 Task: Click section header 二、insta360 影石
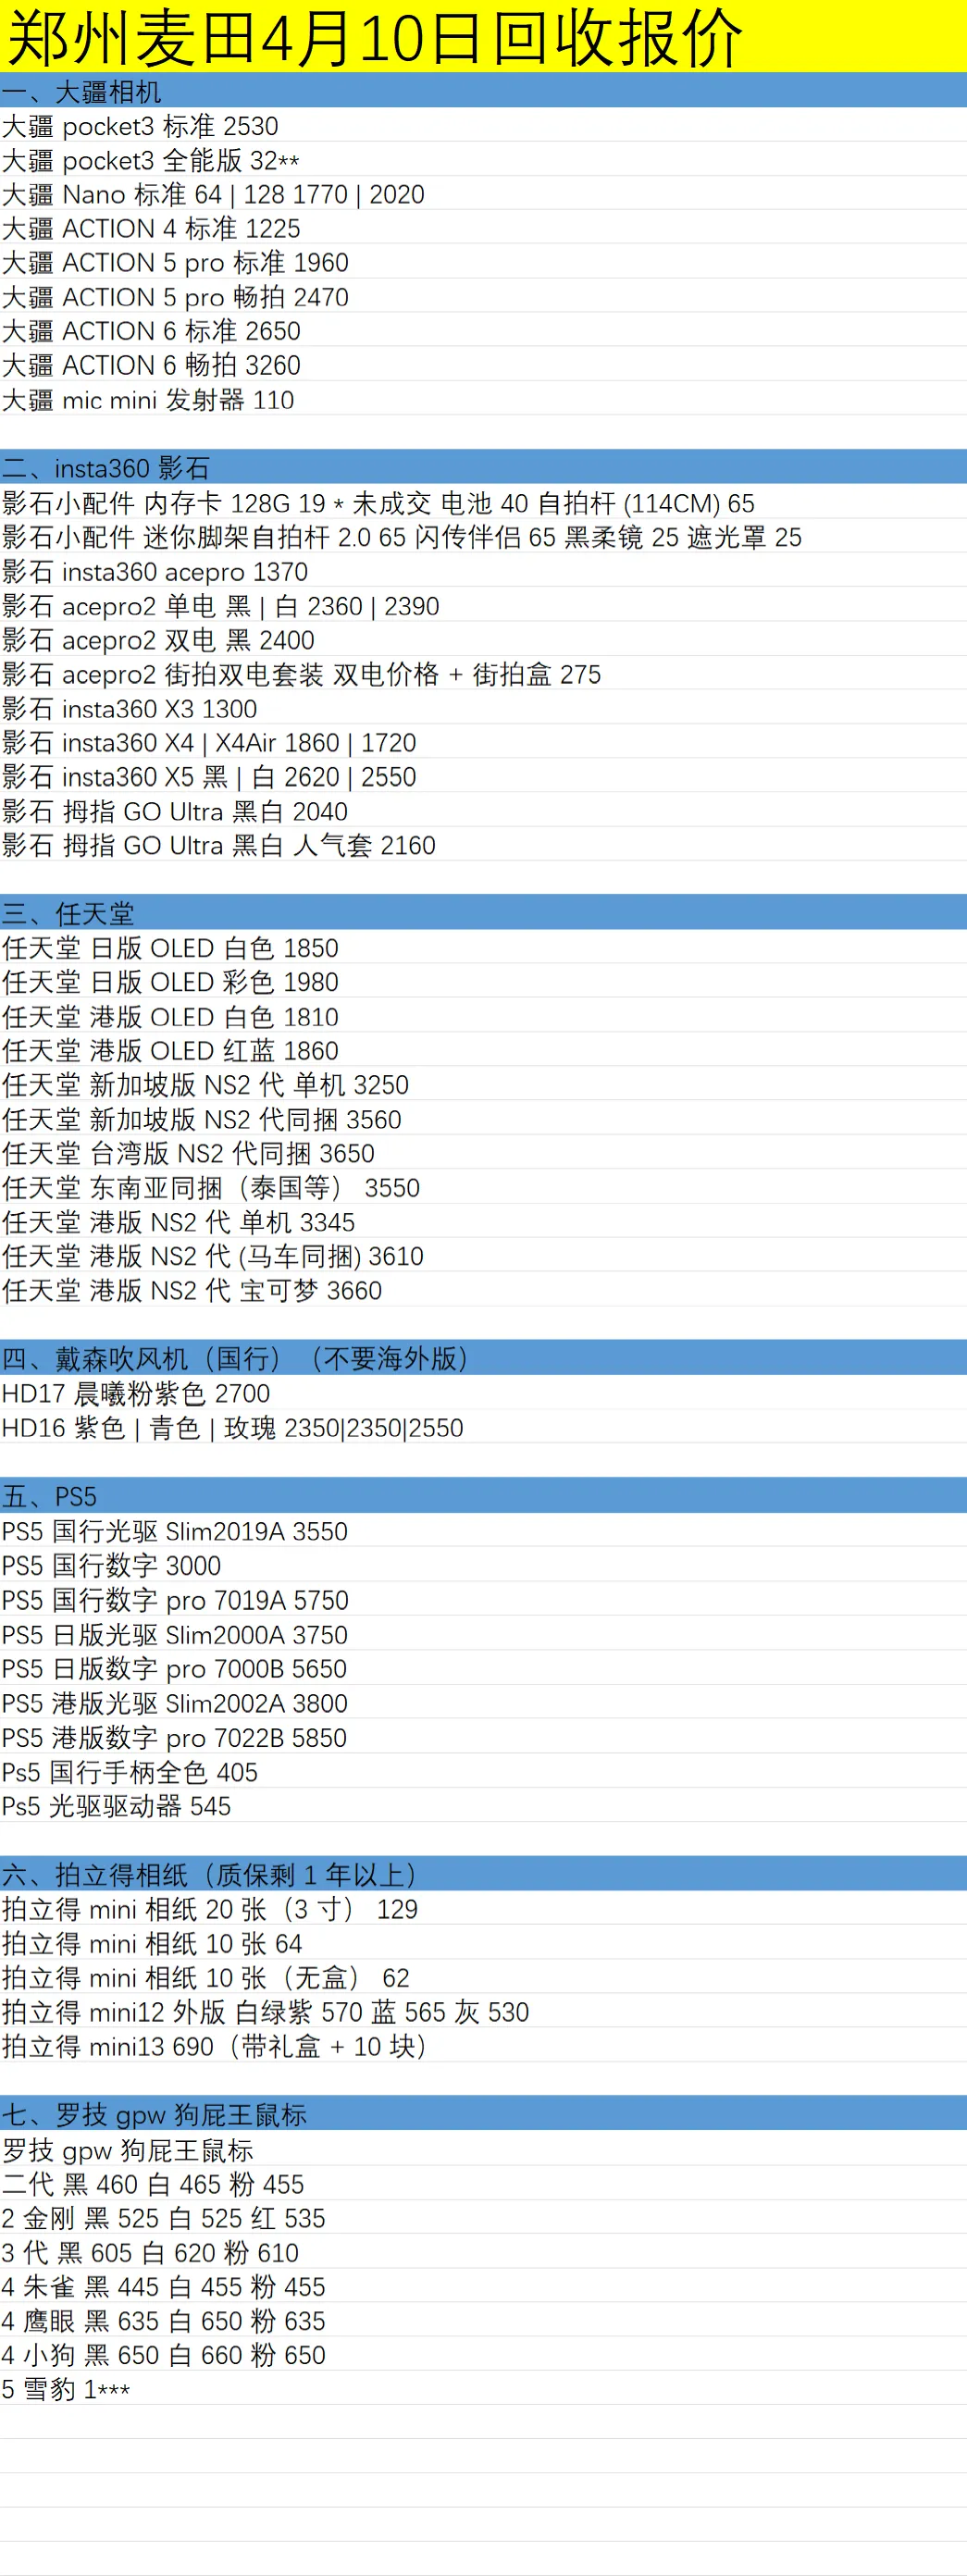[483, 468]
